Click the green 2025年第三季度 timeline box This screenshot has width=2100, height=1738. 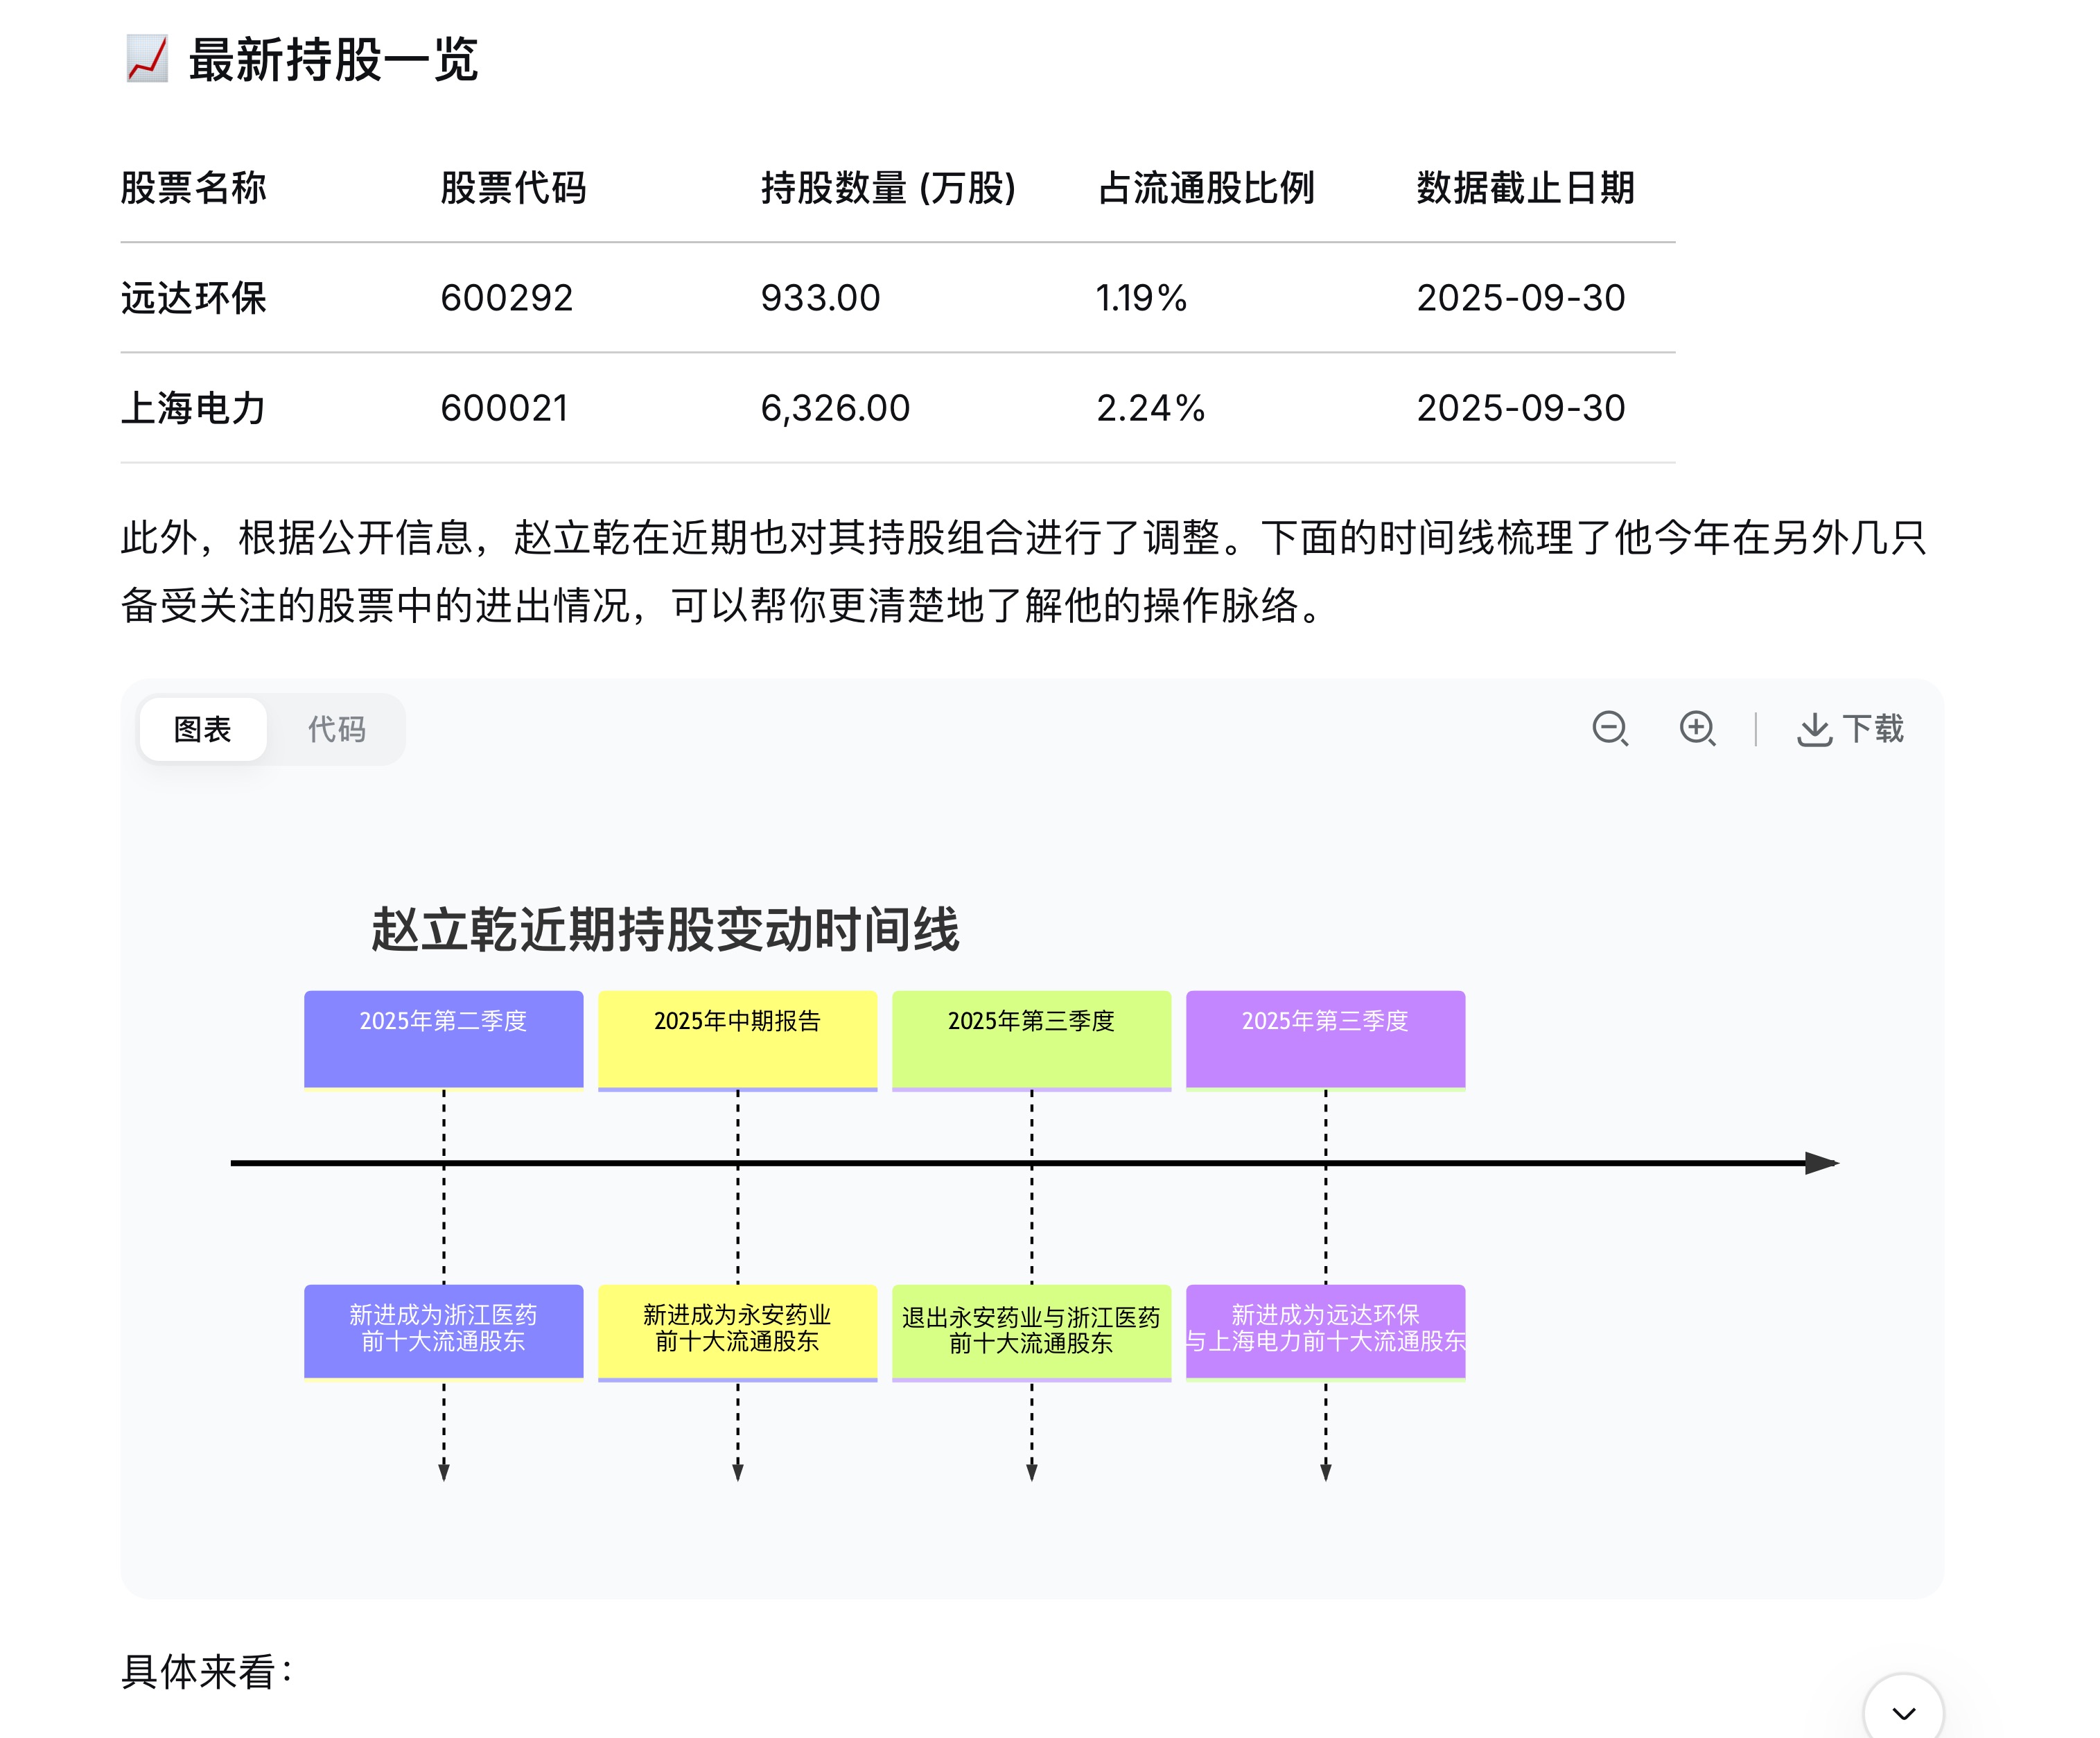tap(1031, 1038)
